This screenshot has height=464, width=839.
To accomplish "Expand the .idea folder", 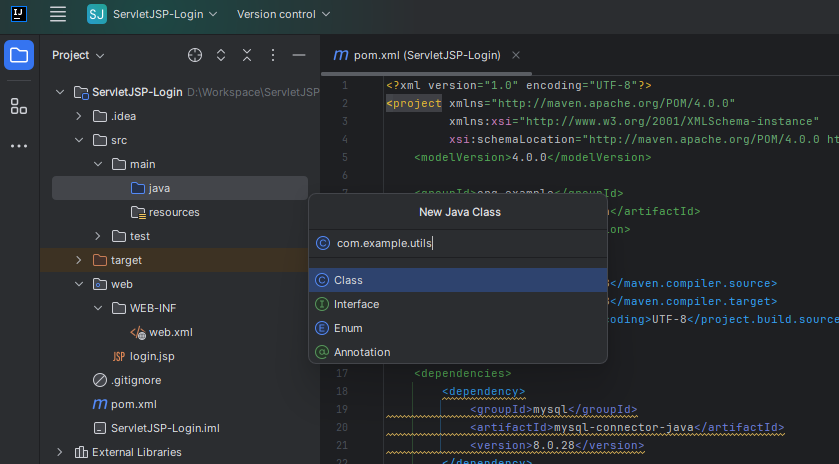I will coord(79,116).
